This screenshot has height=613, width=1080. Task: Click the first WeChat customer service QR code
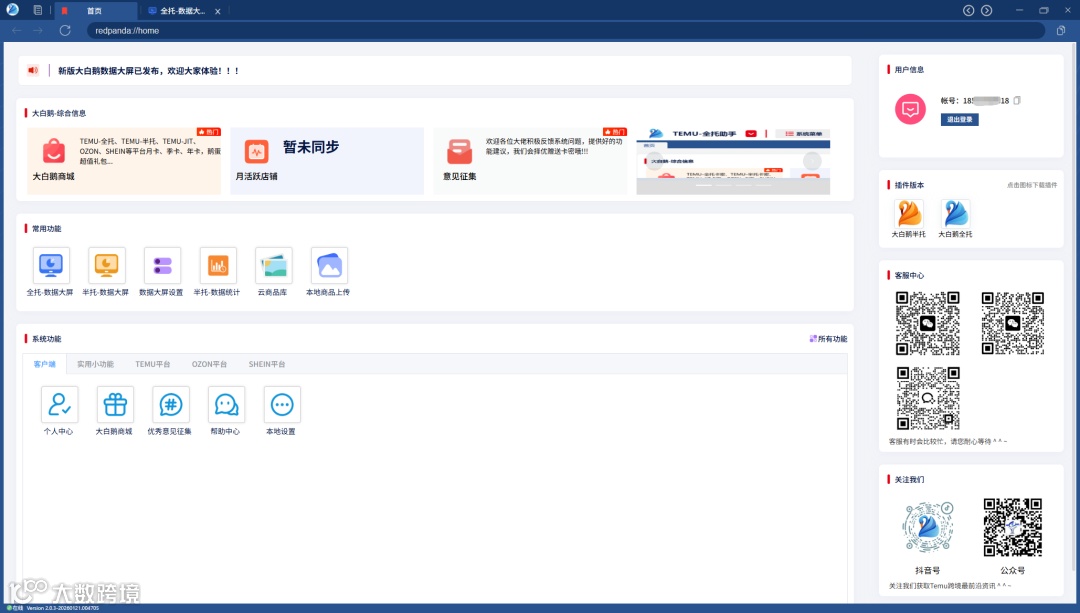point(927,323)
